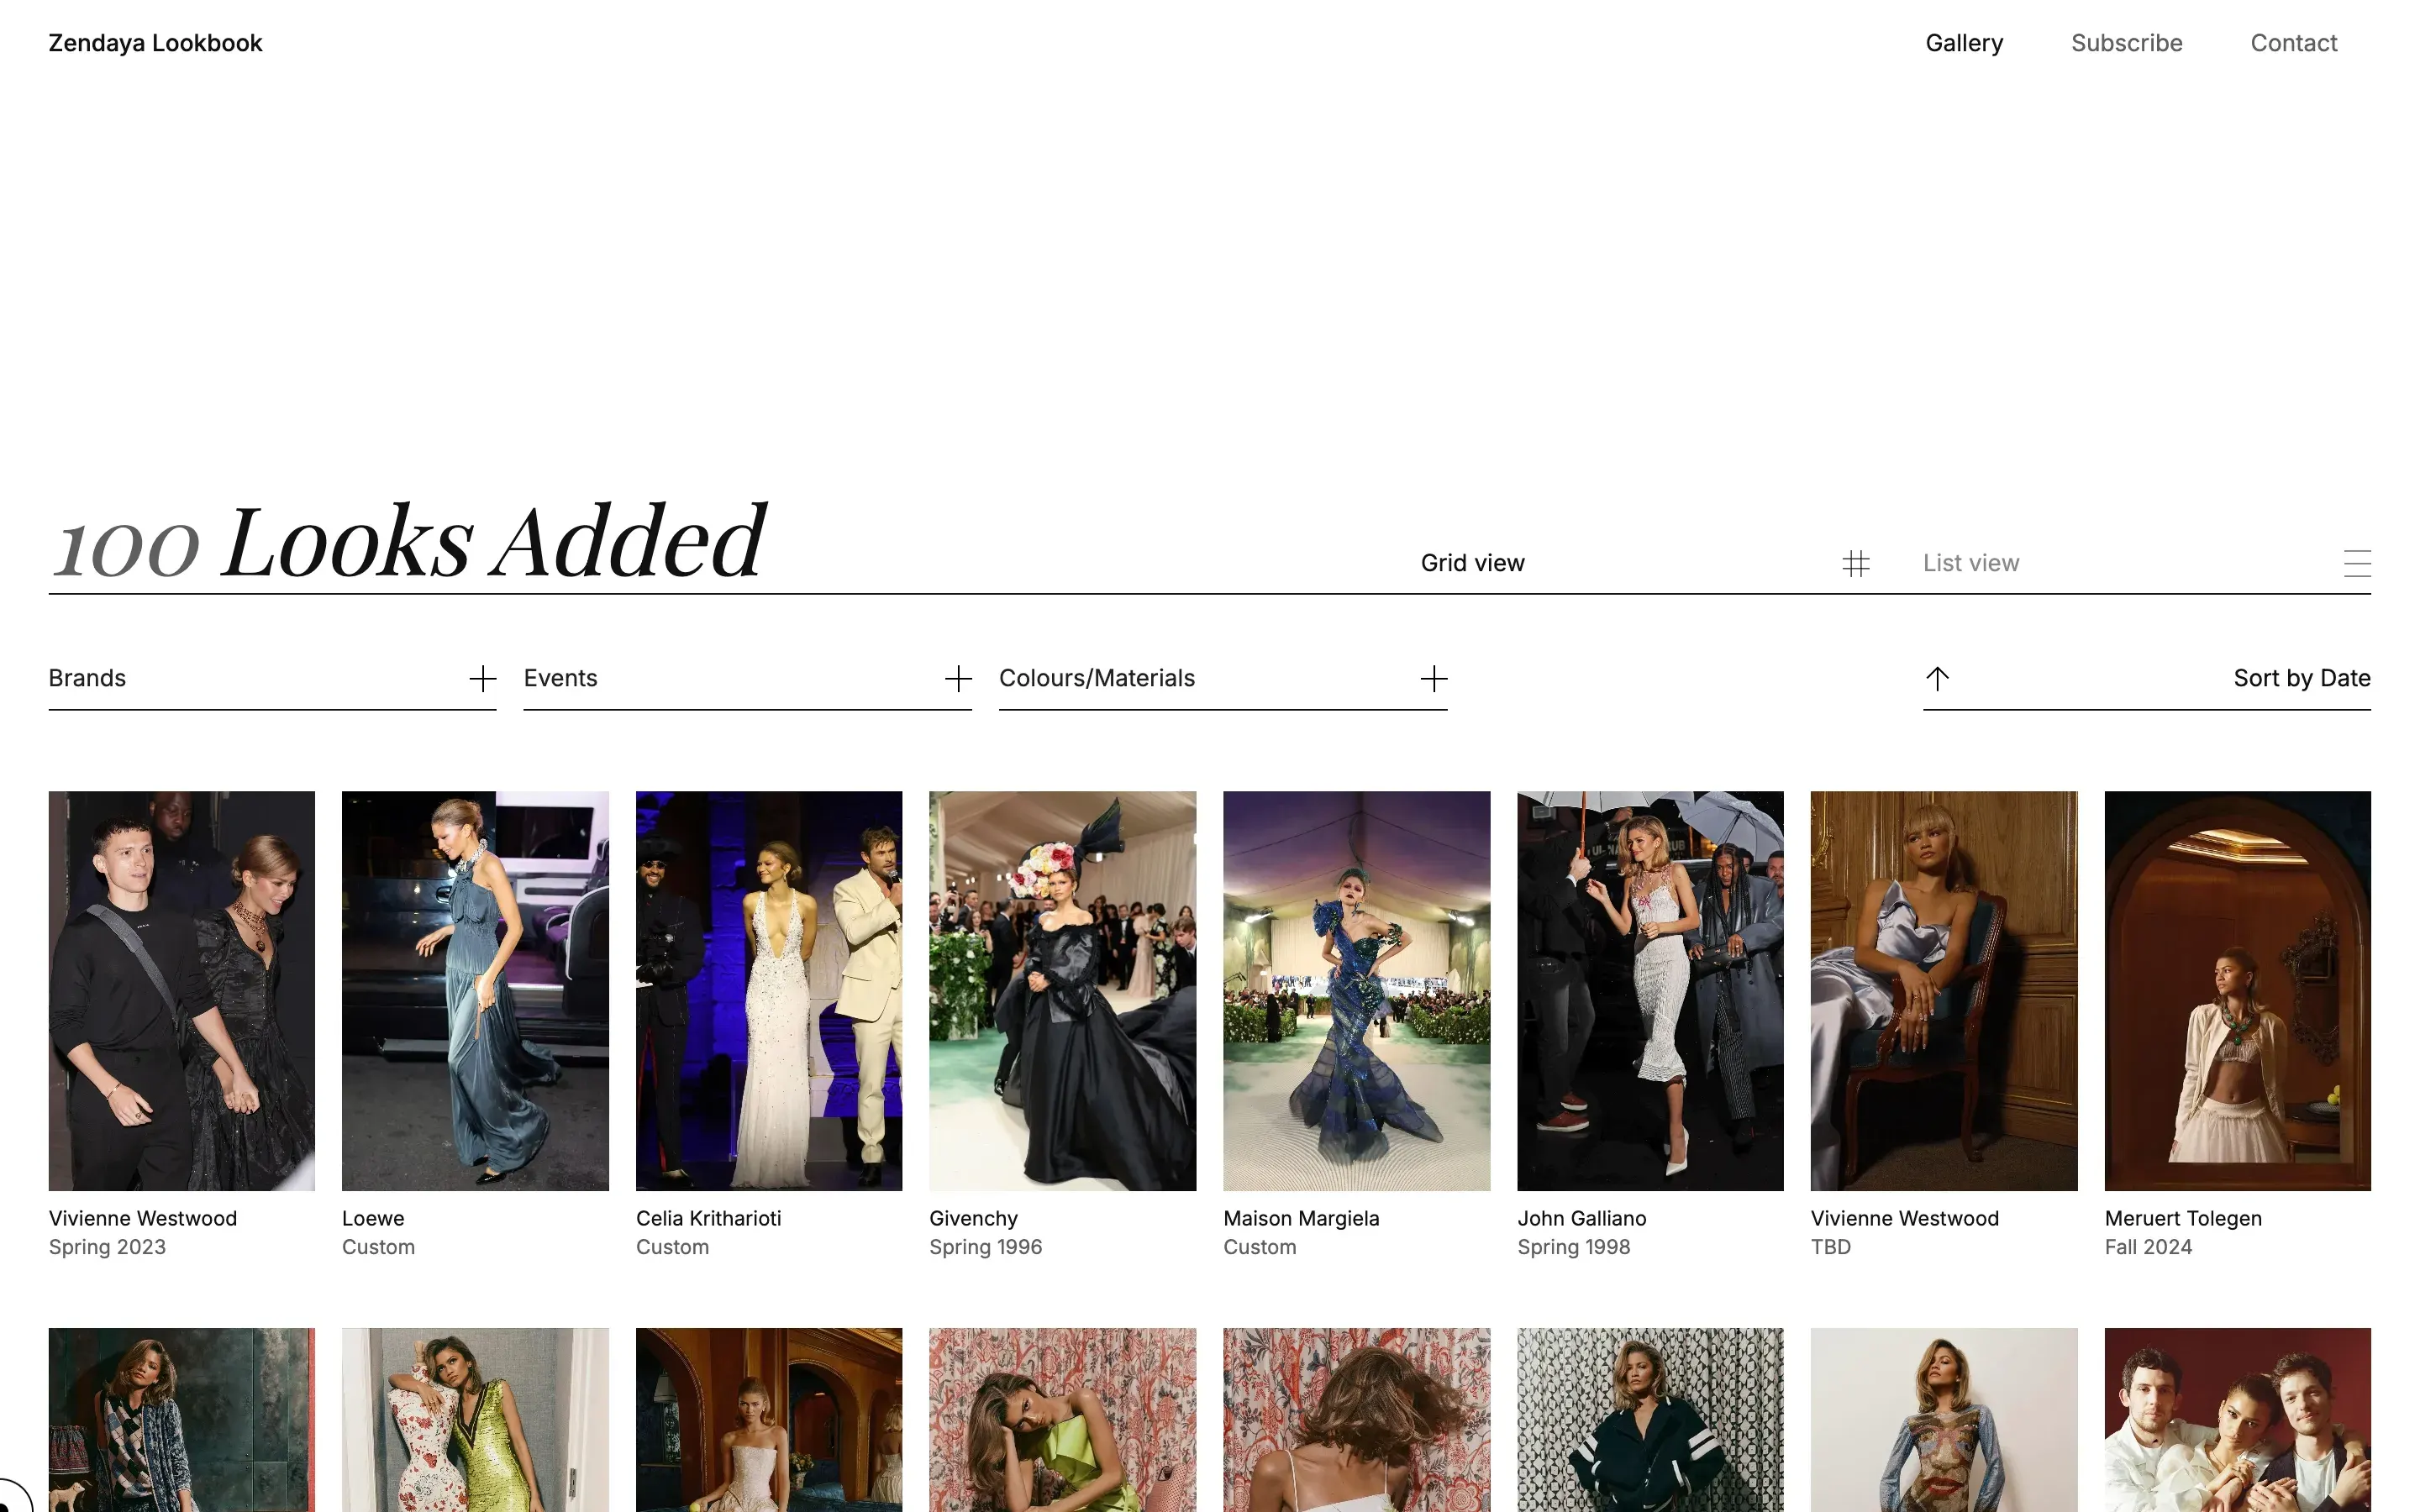Click the 'Spring 1998' season text
The height and width of the screenshot is (1512, 2420).
[x=1573, y=1247]
